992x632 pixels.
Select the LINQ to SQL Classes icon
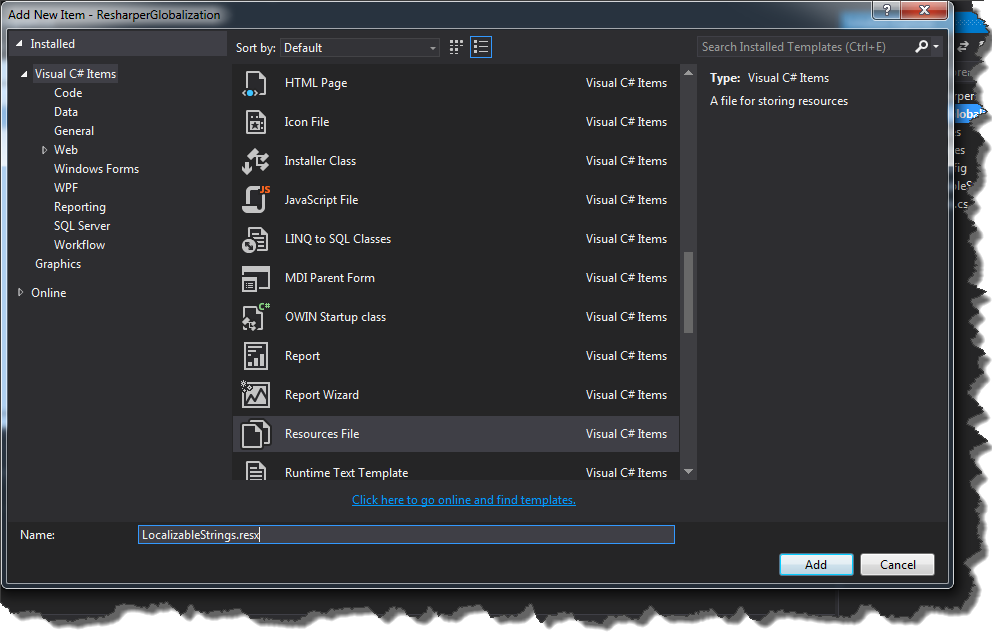click(x=256, y=239)
